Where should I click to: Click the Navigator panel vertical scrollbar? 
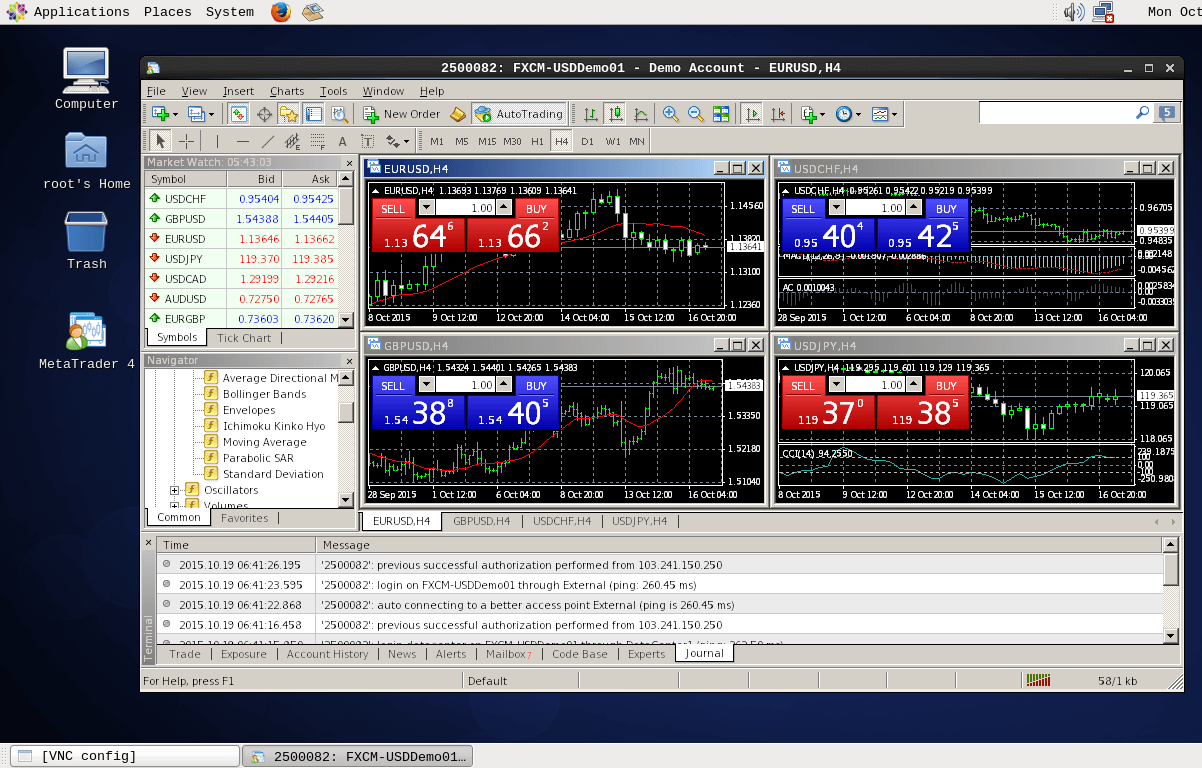click(346, 438)
